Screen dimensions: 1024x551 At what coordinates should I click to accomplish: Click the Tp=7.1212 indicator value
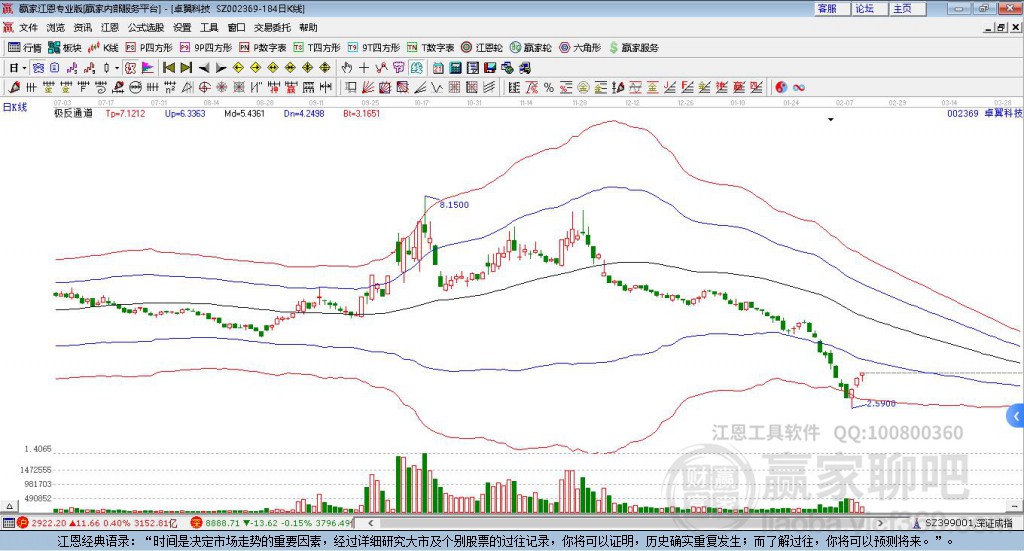[x=125, y=113]
